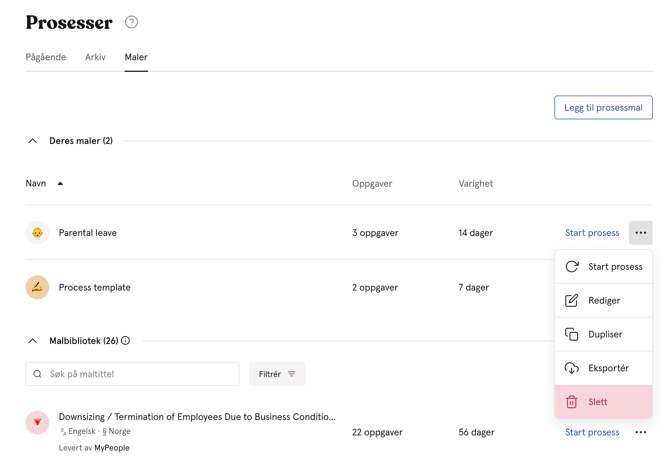Click the 2 oppgaver cell
The height and width of the screenshot is (463, 670).
[375, 287]
